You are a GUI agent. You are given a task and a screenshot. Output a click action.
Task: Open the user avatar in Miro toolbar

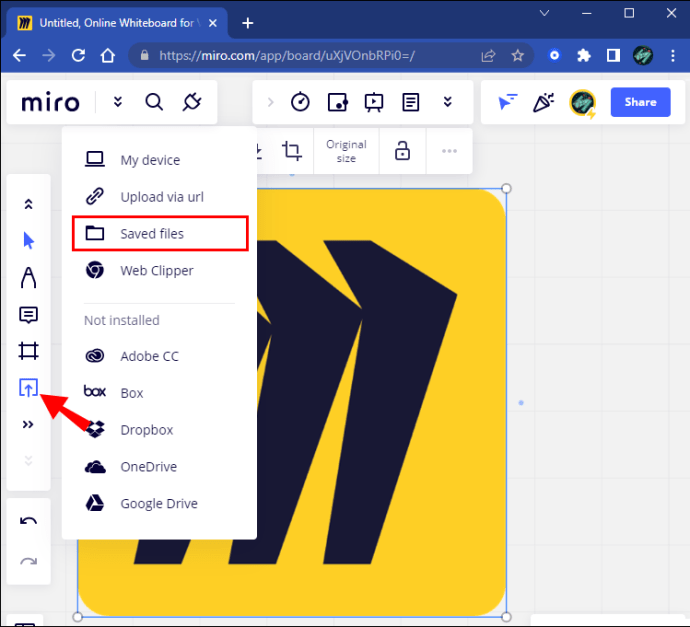tap(582, 103)
